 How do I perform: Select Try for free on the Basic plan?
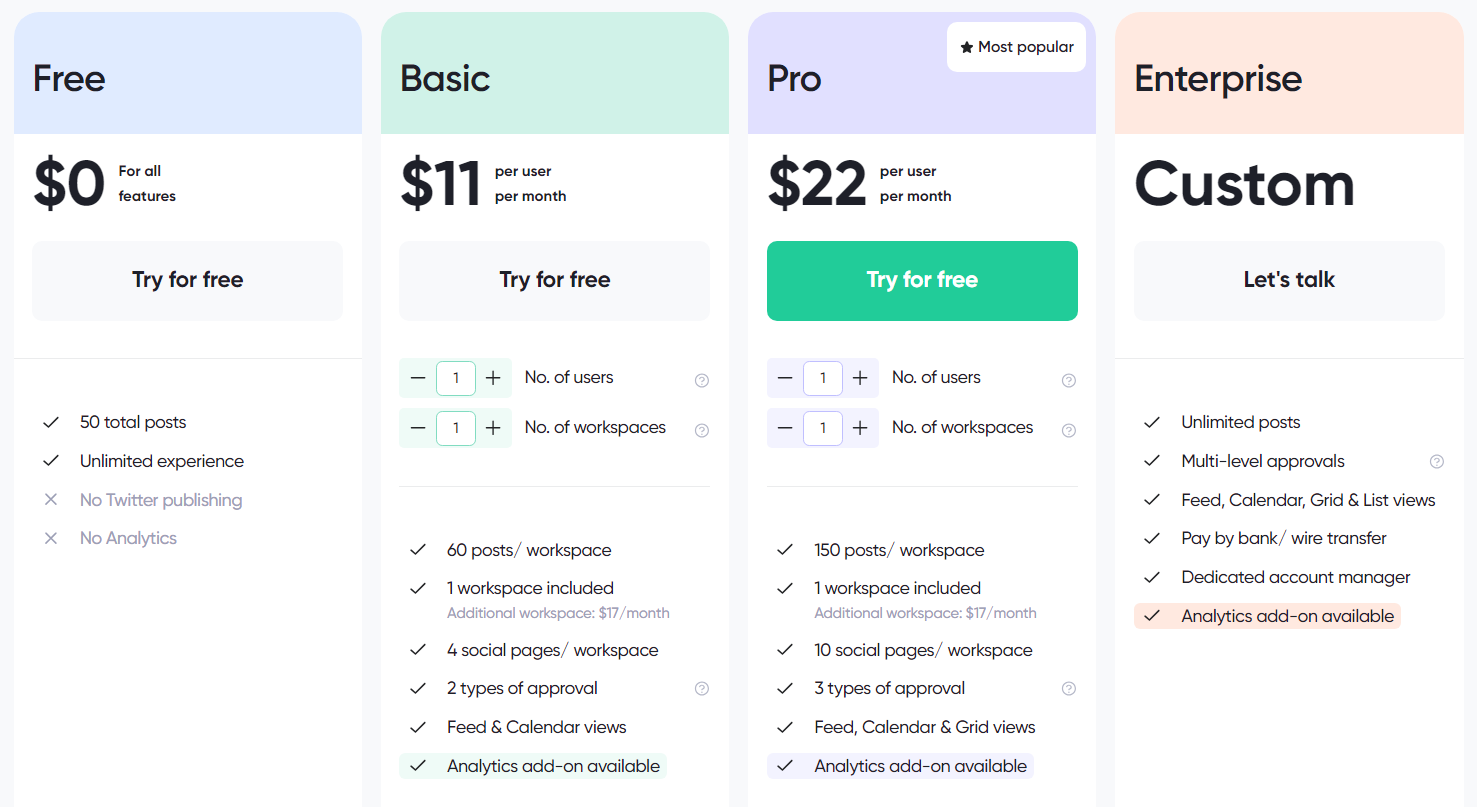[554, 280]
